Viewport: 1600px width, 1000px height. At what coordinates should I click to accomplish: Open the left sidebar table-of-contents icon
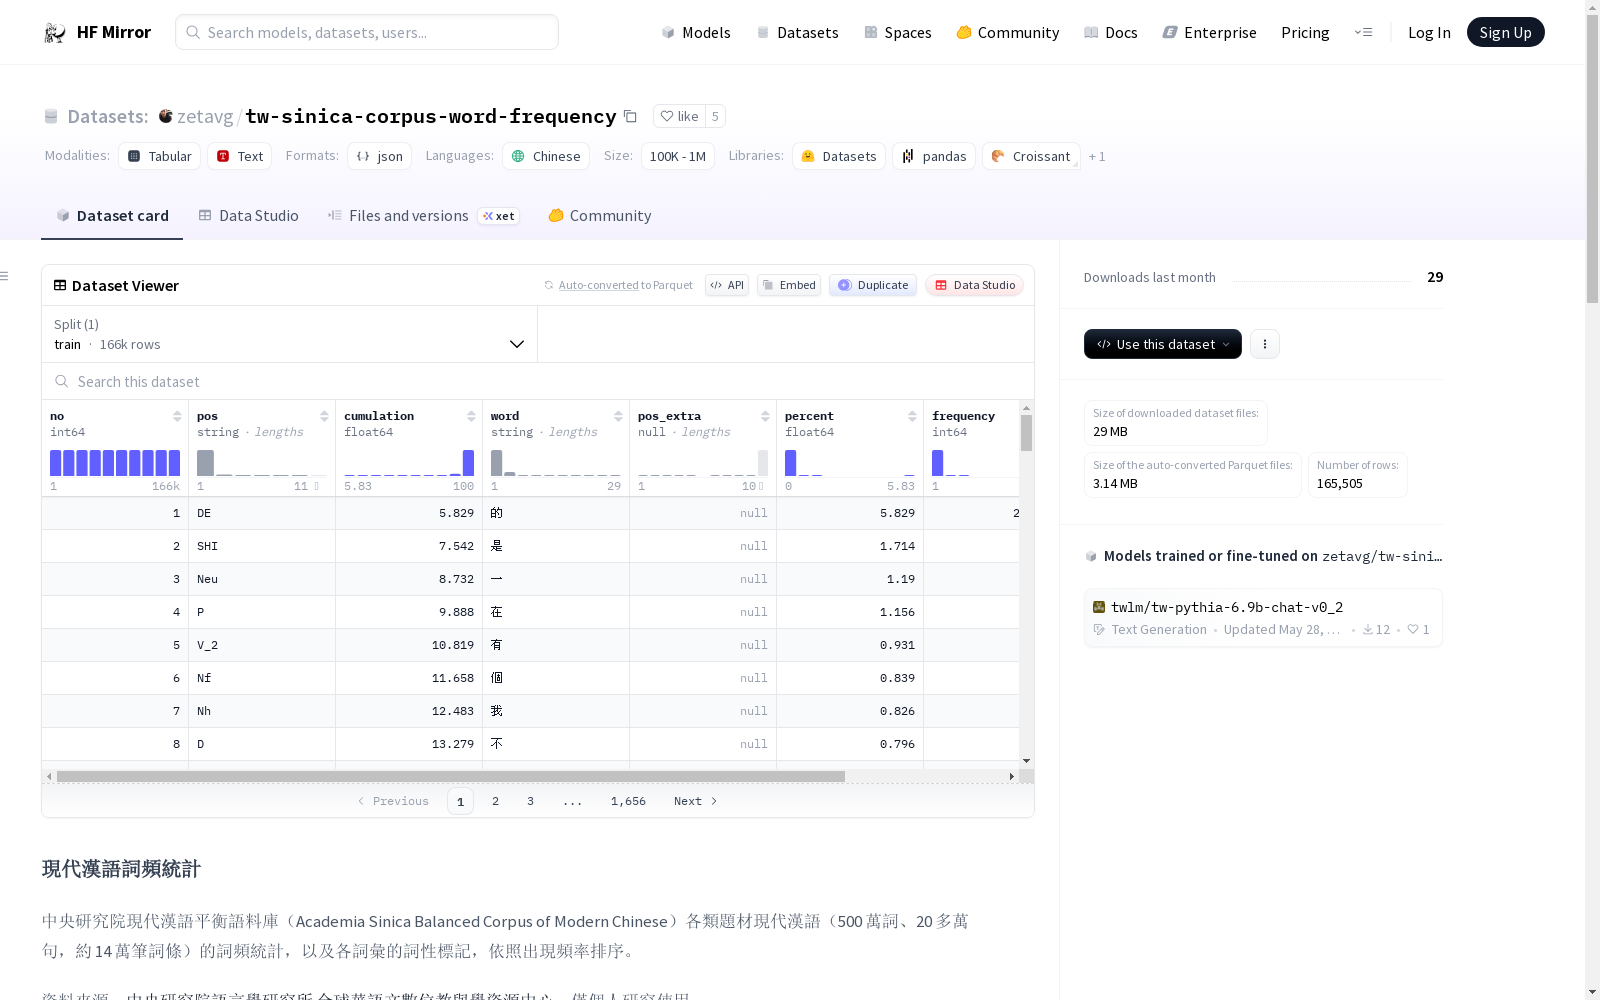(x=5, y=276)
